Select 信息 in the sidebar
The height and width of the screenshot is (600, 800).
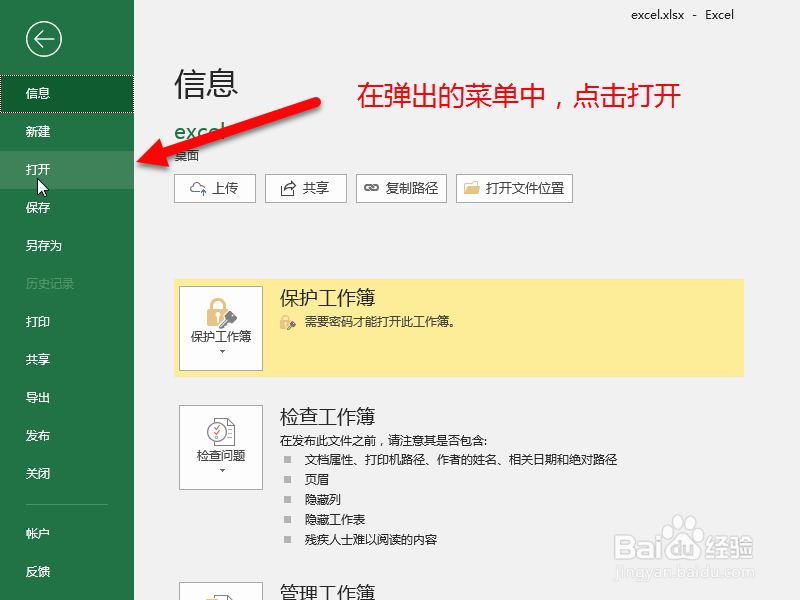click(67, 93)
